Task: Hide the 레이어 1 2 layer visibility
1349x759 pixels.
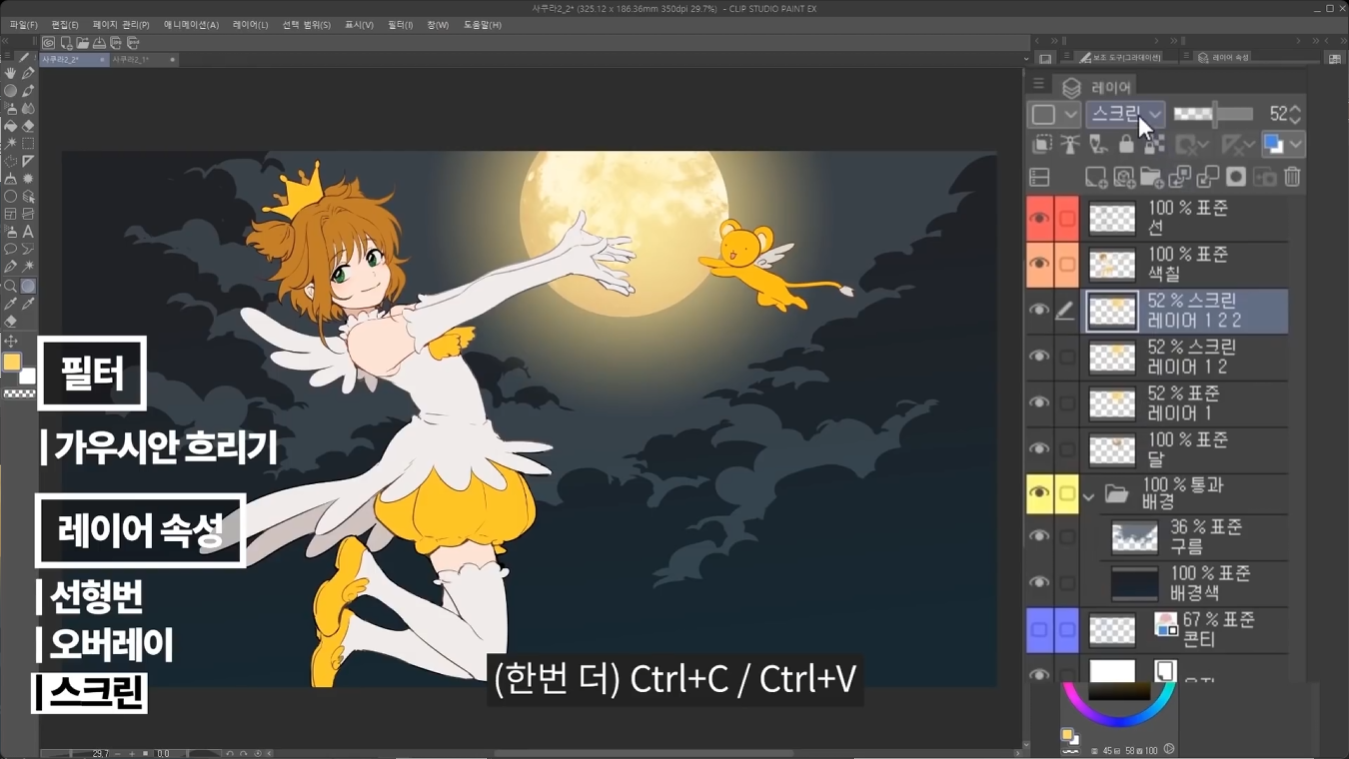Action: pyautogui.click(x=1039, y=356)
